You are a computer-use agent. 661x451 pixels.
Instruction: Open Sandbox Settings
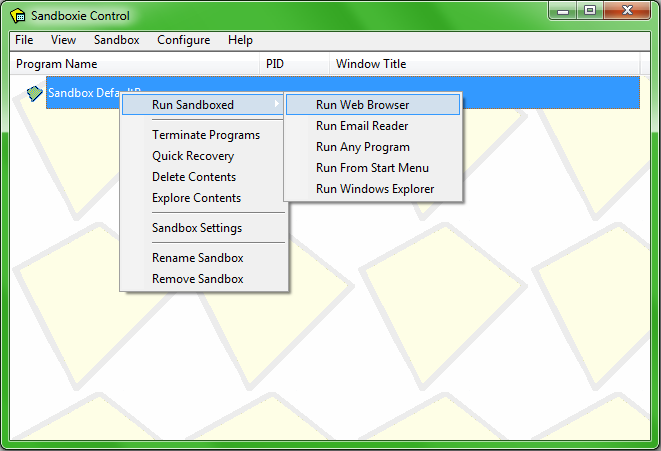click(x=204, y=228)
